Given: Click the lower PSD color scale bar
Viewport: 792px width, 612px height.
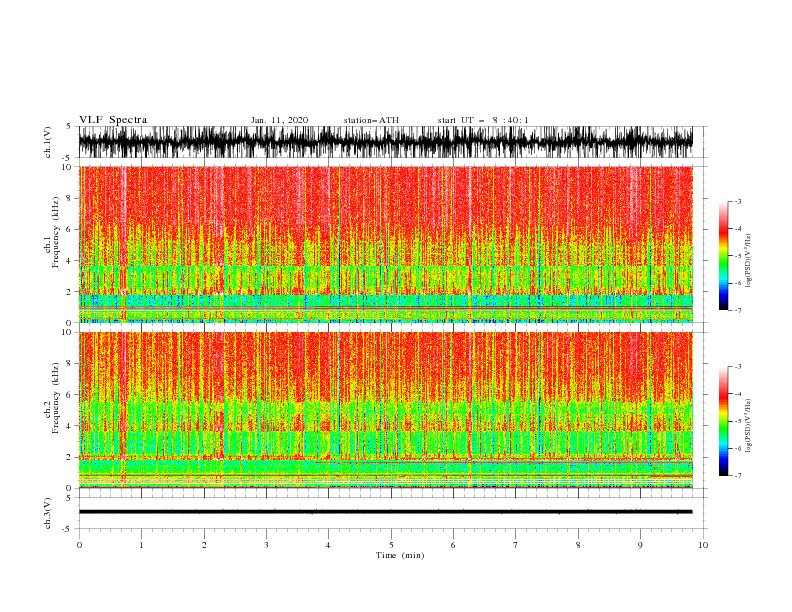Looking at the screenshot, I should pos(723,421).
